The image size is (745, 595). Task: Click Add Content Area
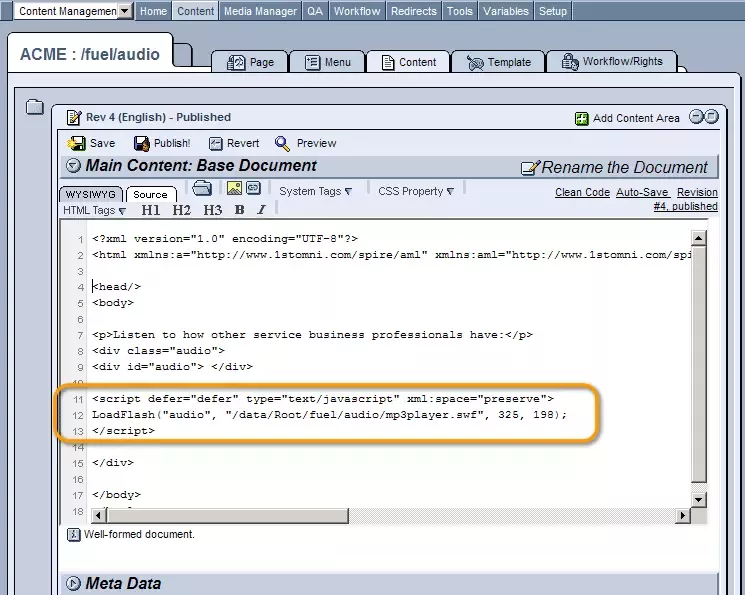click(636, 118)
